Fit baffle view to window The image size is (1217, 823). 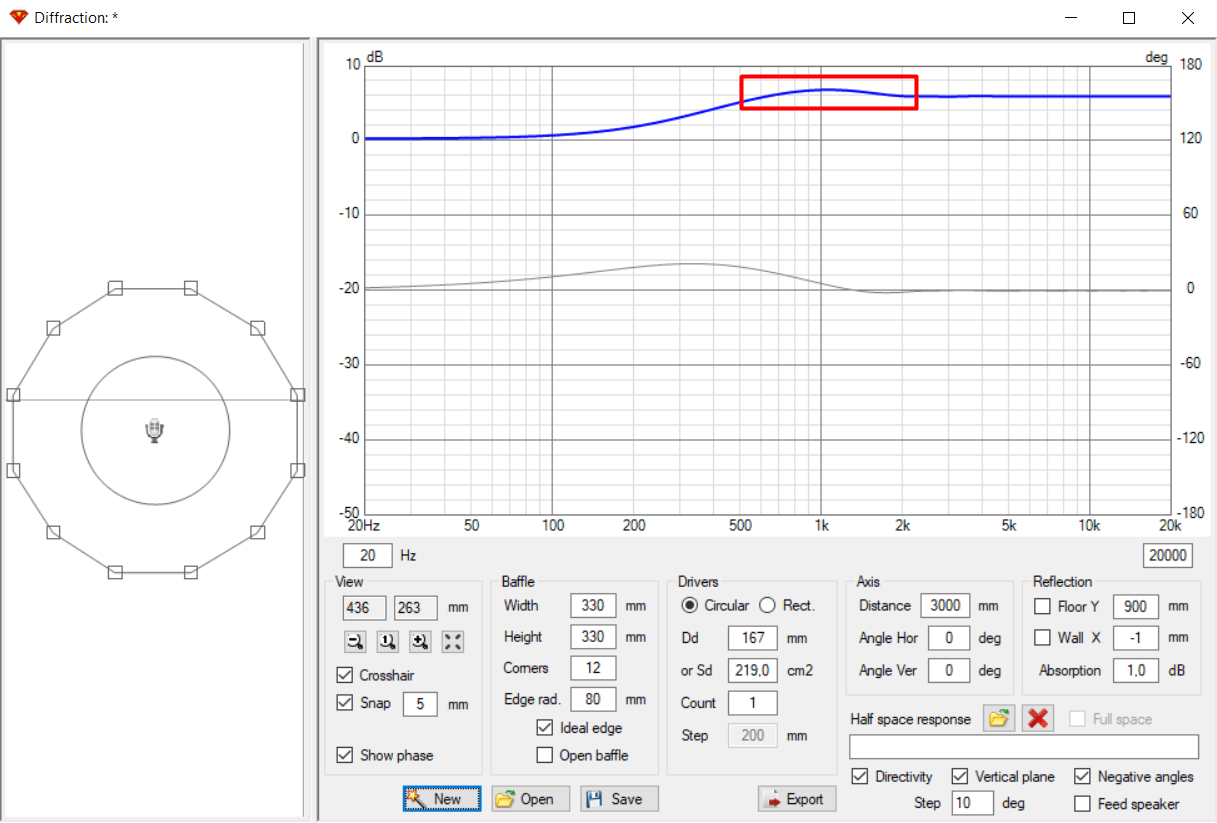tap(453, 642)
